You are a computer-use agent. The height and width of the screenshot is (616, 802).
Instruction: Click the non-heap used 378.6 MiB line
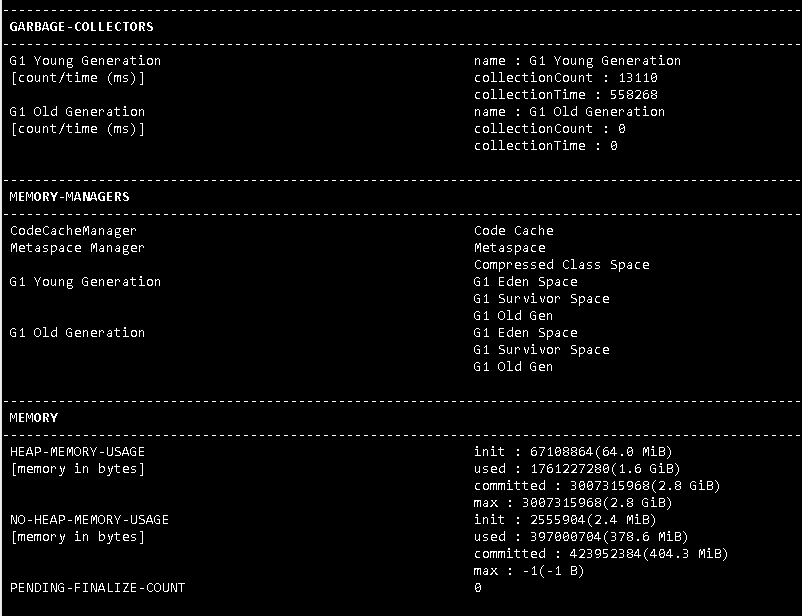[581, 537]
